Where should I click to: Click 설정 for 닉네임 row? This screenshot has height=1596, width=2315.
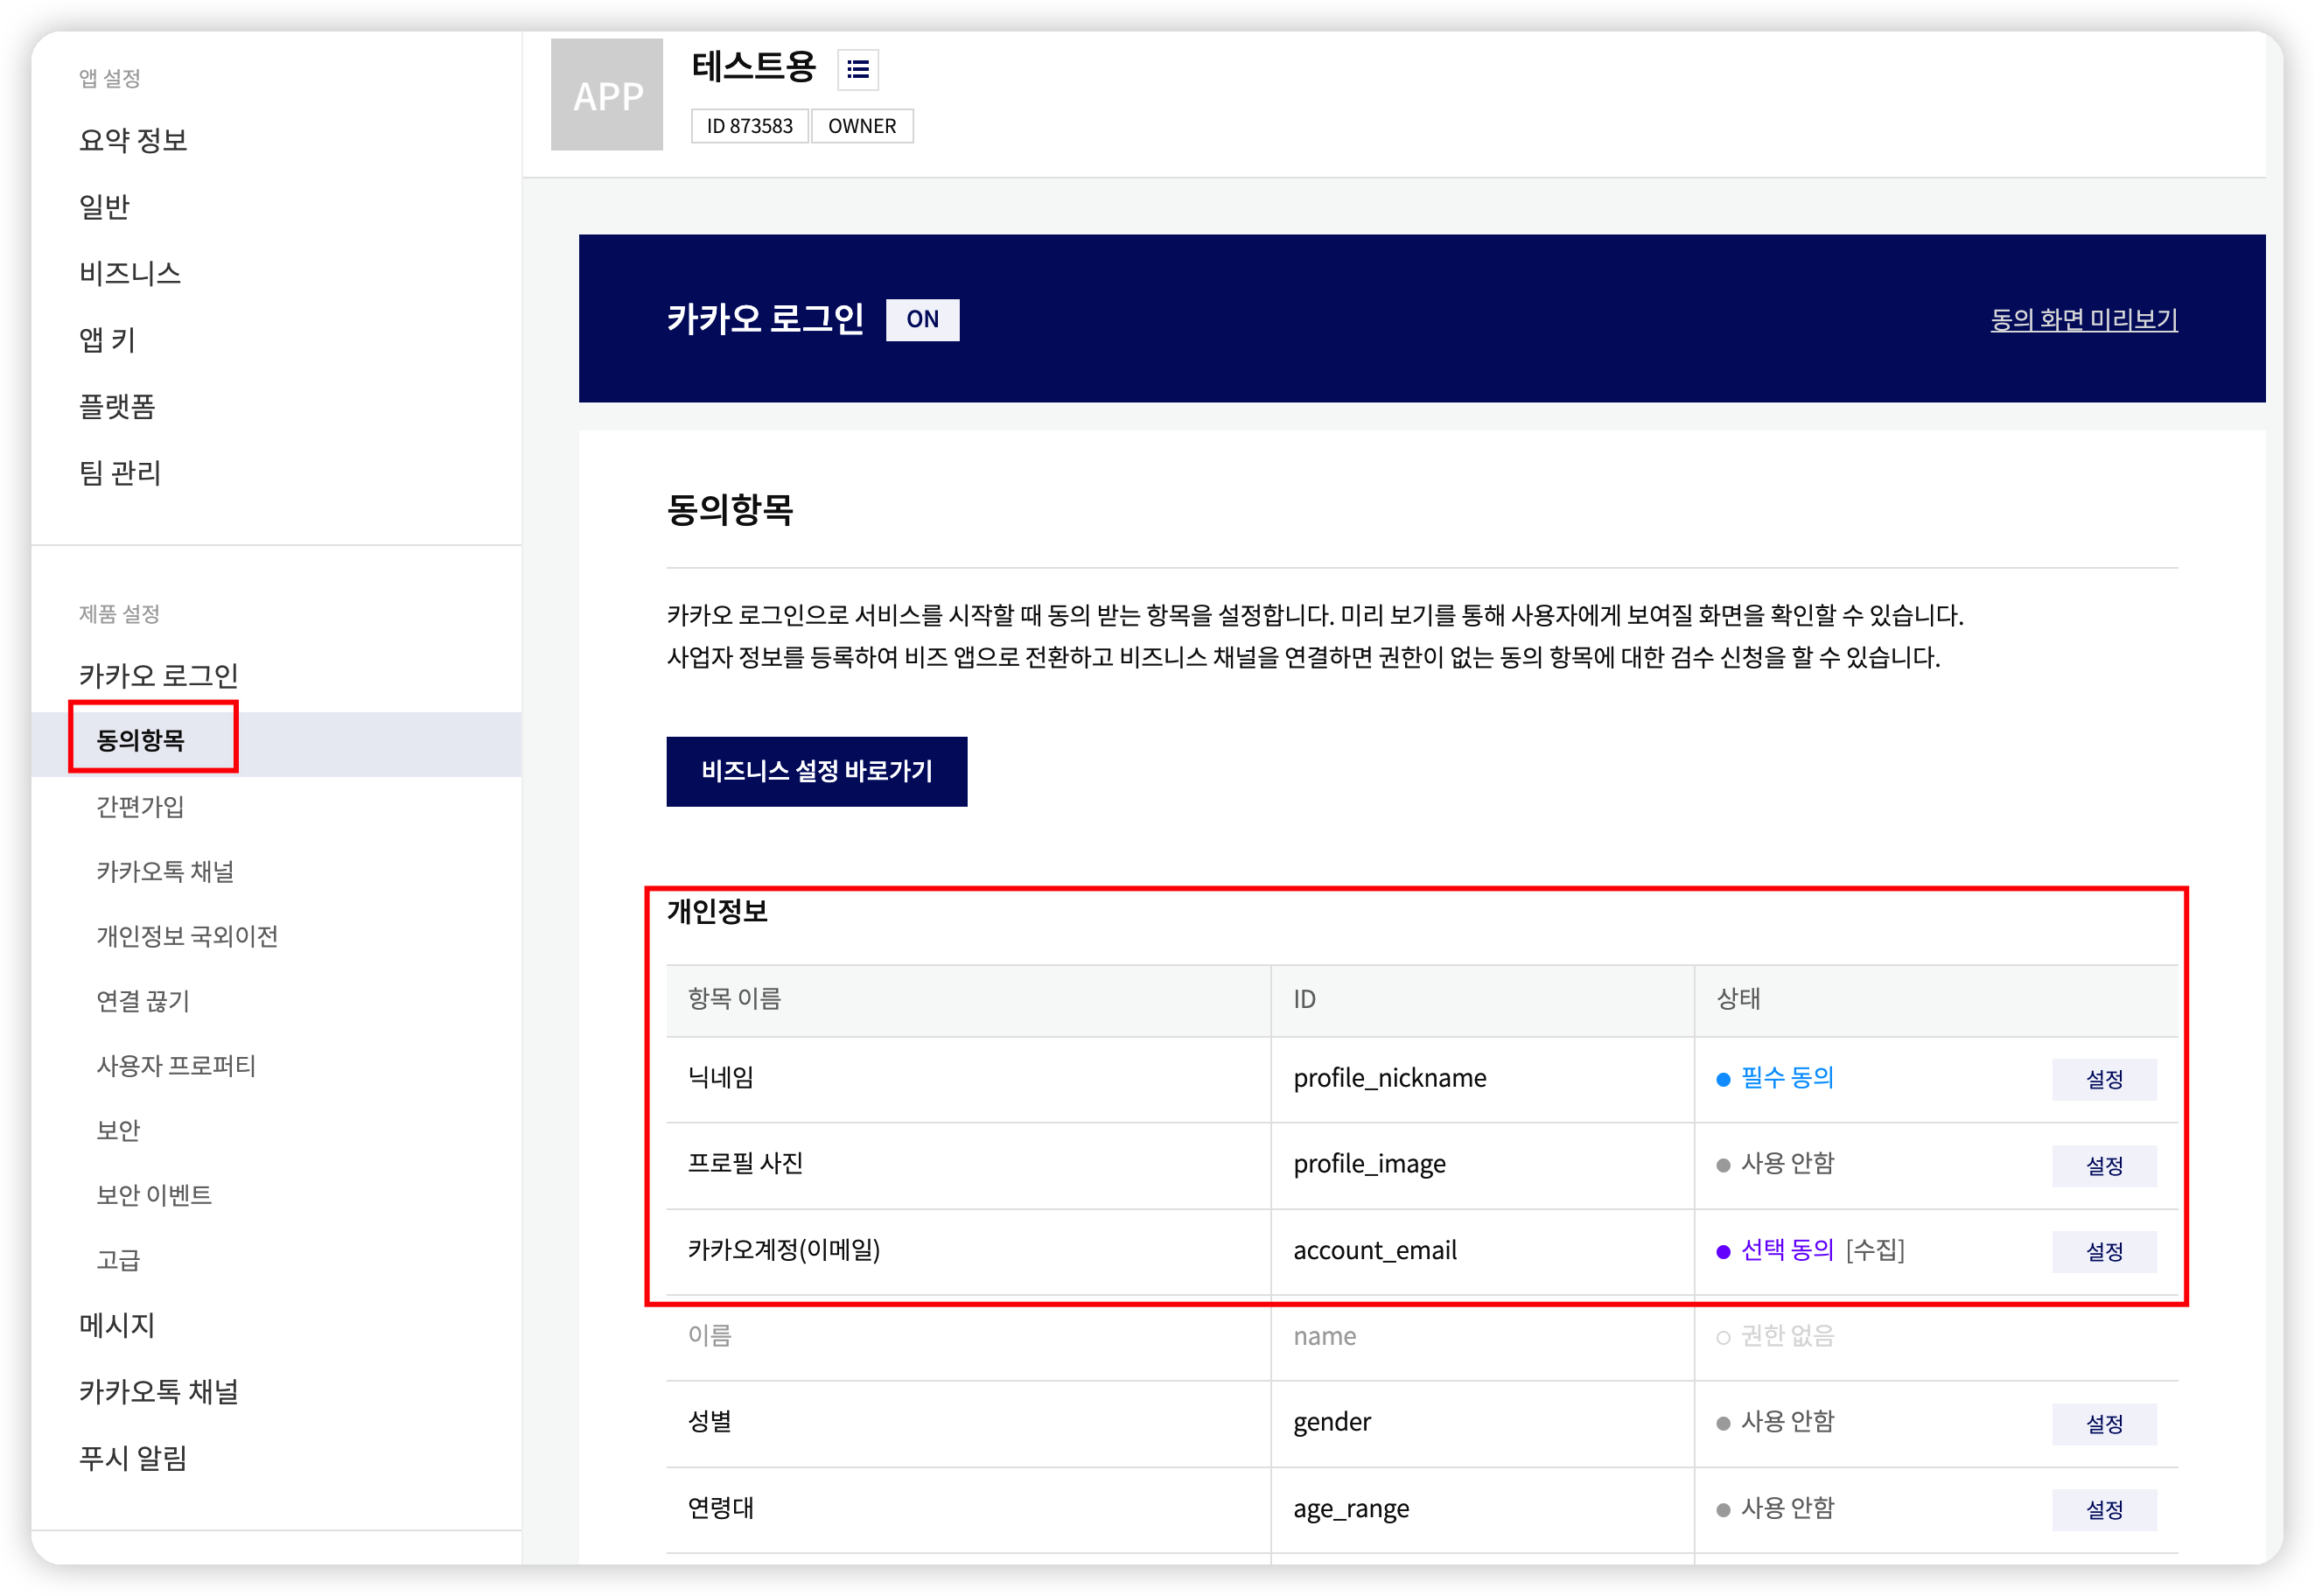pyautogui.click(x=2103, y=1079)
